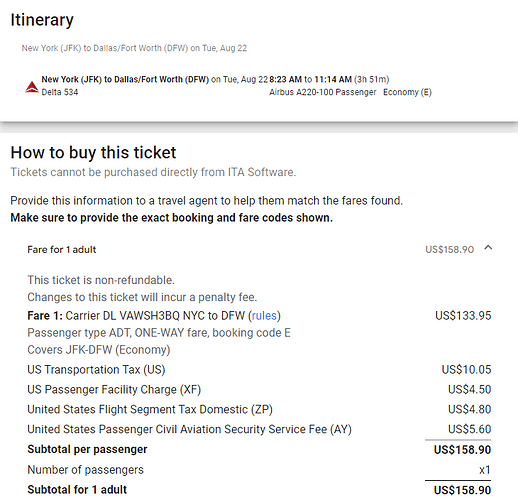
Task: Click the Flight Segment Tax Domestic (ZP) row
Action: point(259,409)
